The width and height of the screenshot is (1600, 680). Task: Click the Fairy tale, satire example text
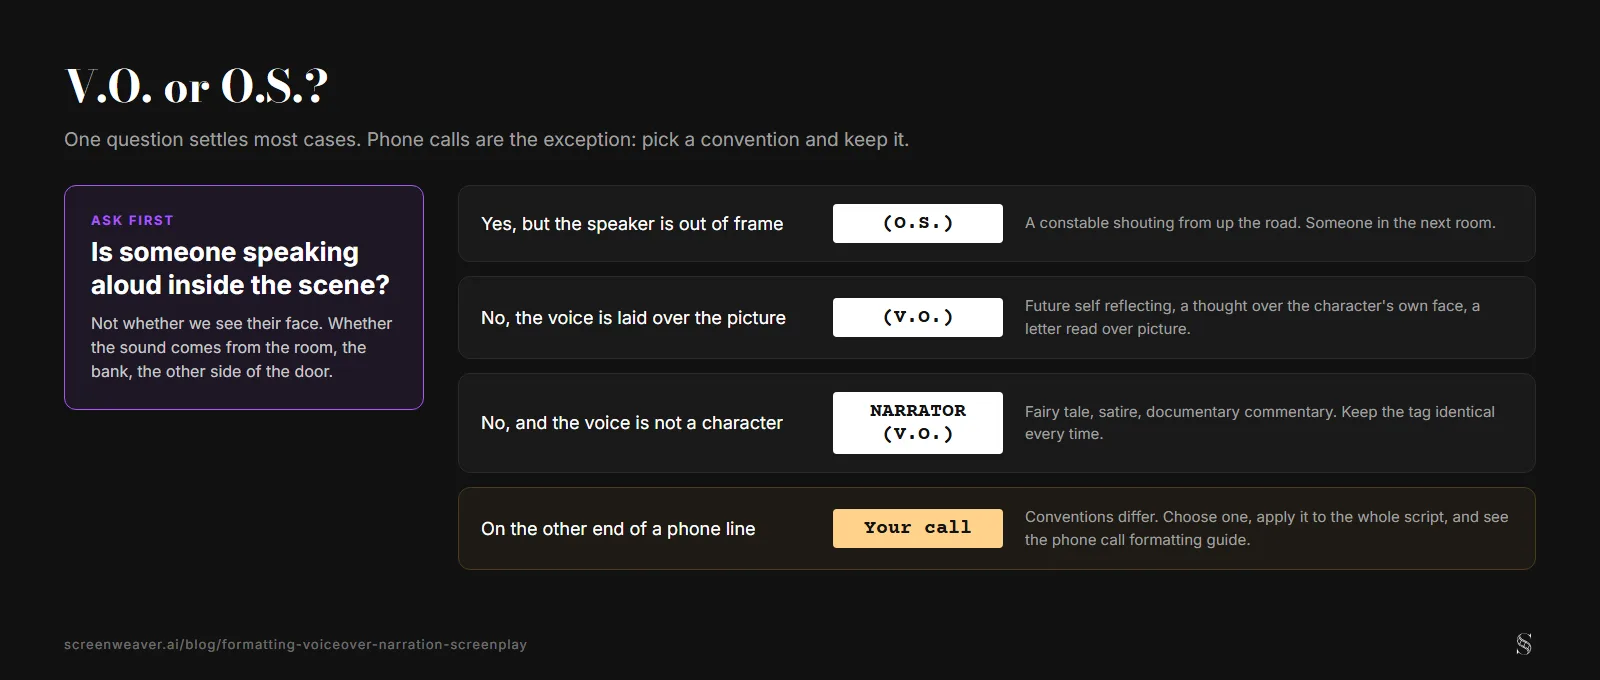pos(1260,423)
